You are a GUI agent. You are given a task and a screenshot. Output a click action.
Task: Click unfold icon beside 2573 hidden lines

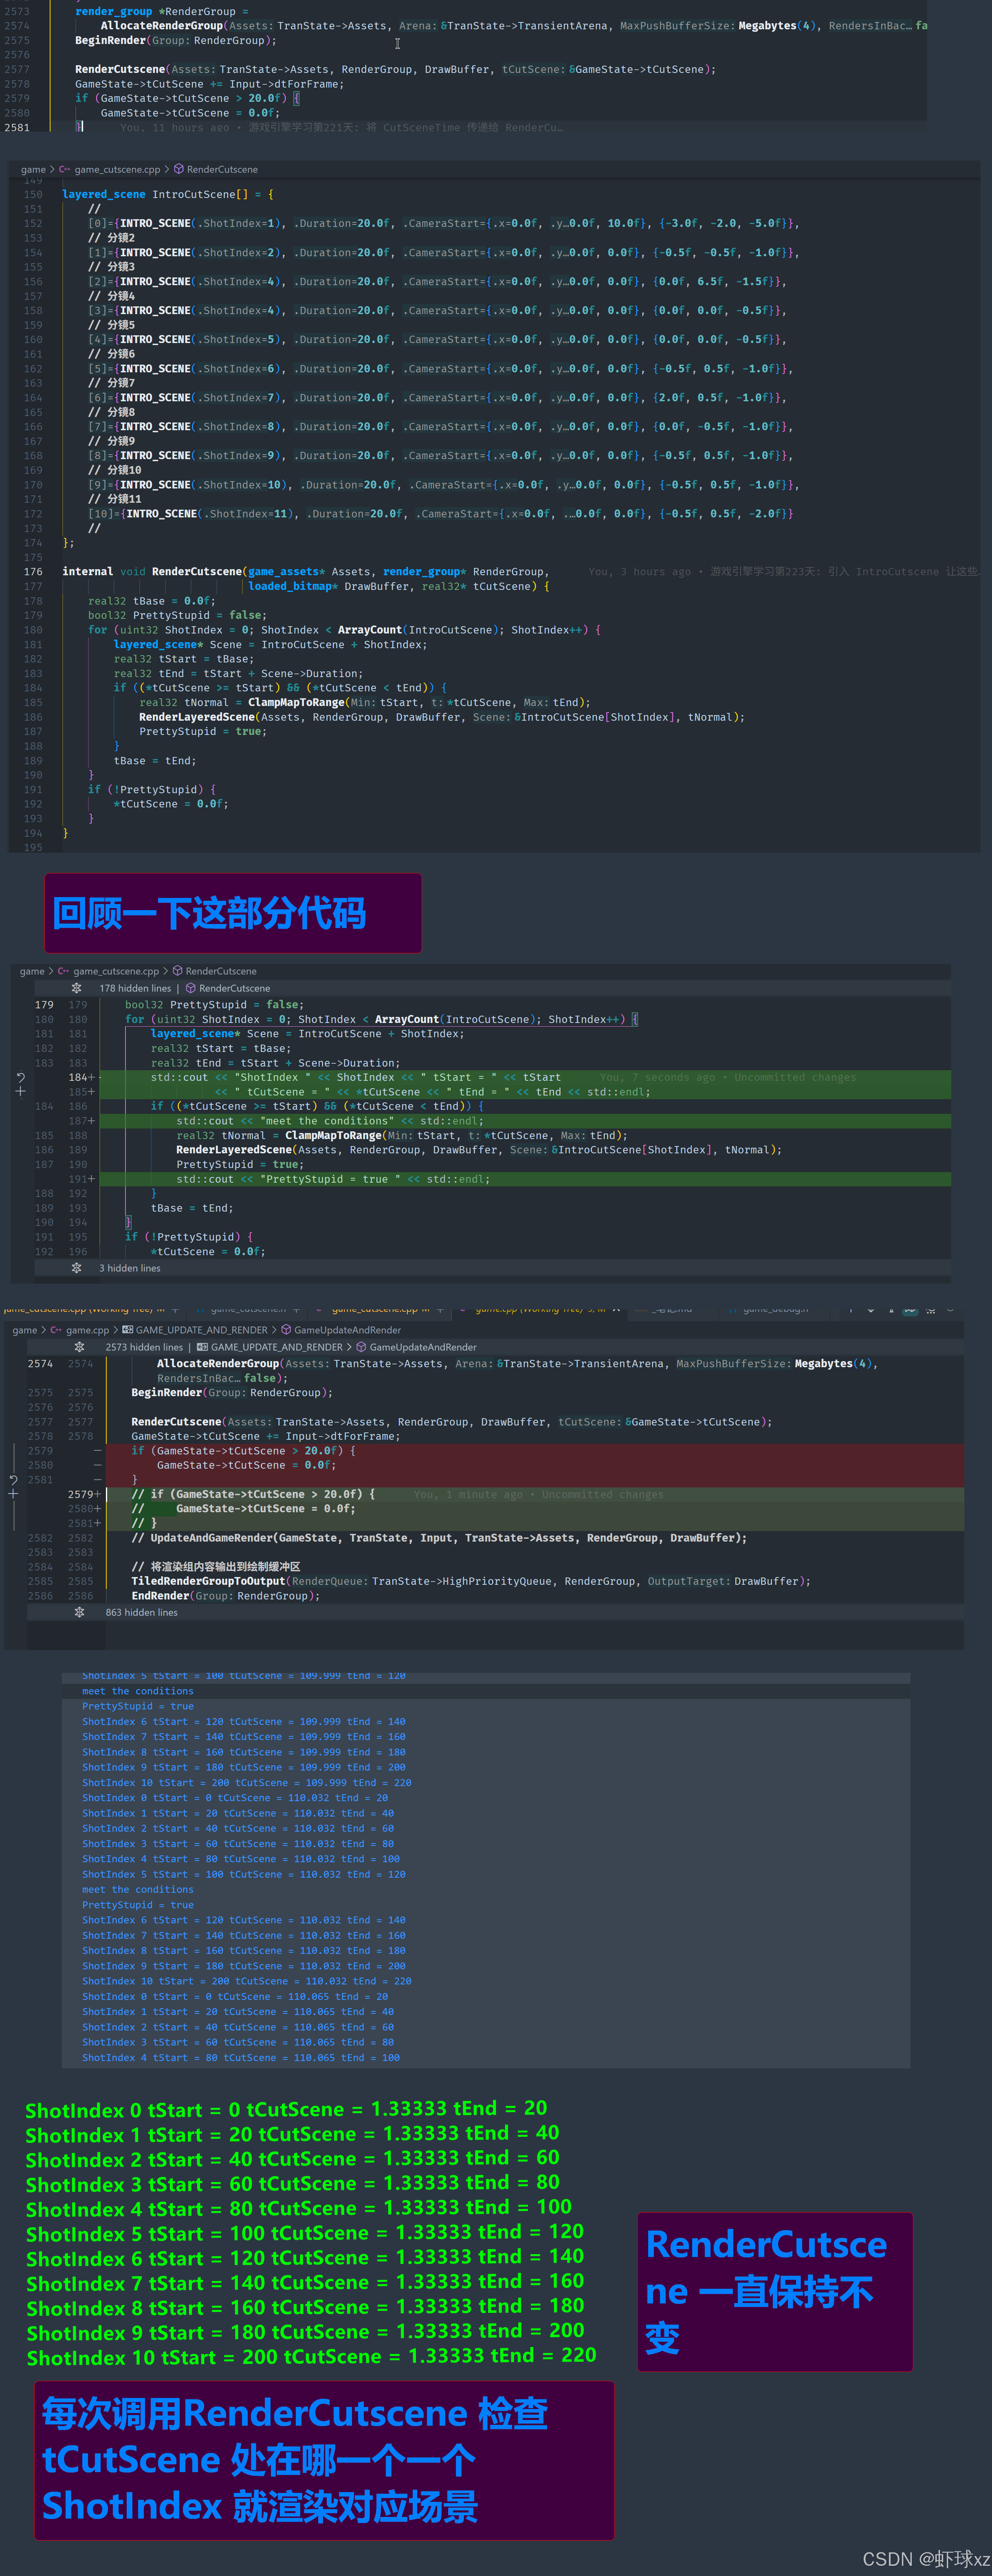79,1347
